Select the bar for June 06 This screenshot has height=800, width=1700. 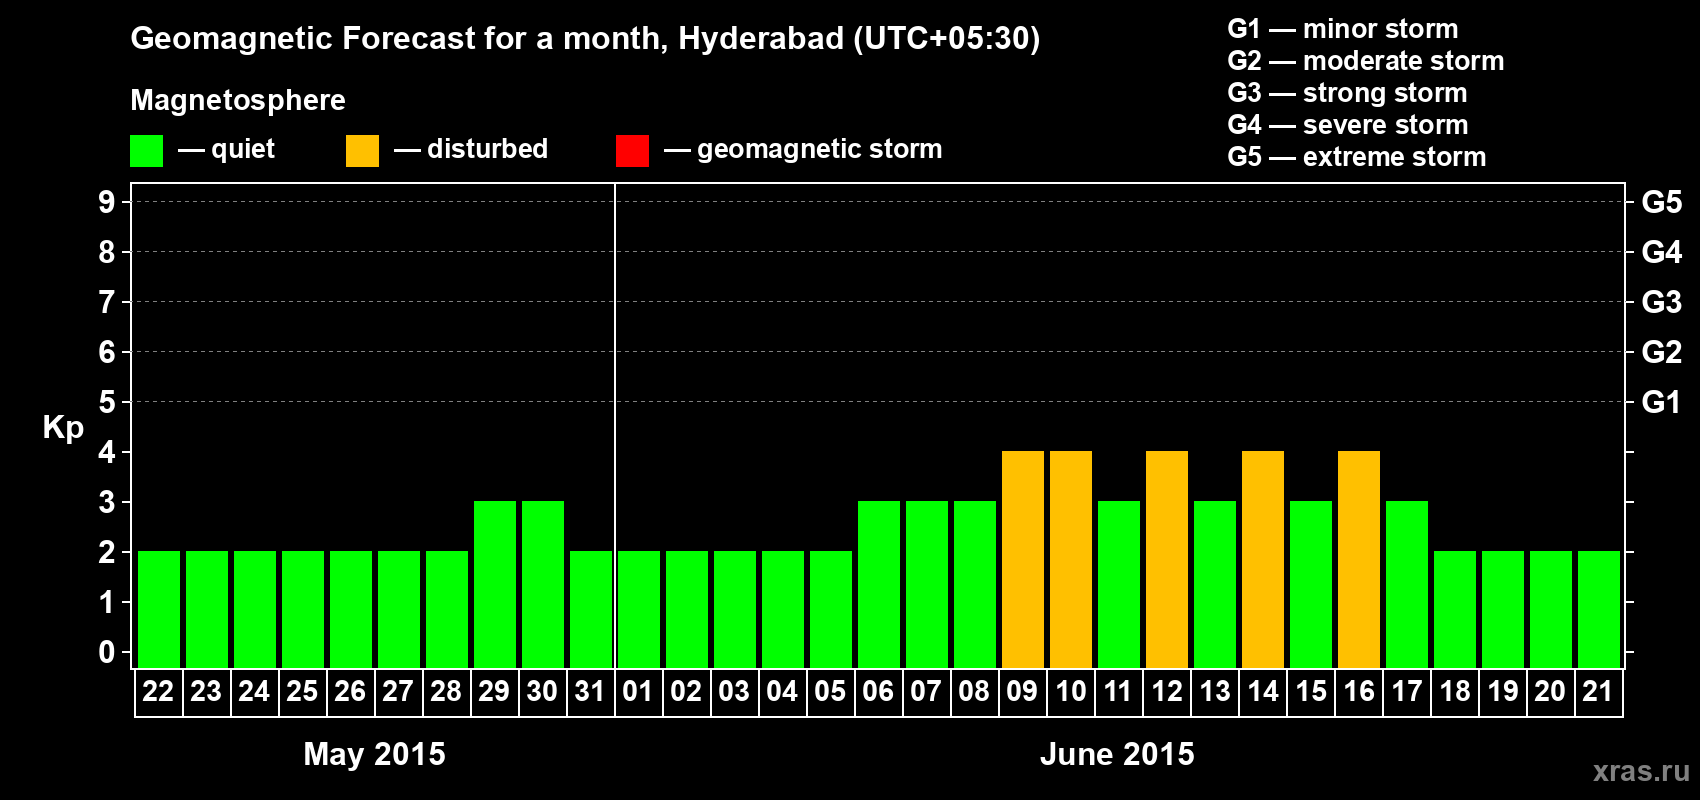pos(879,584)
